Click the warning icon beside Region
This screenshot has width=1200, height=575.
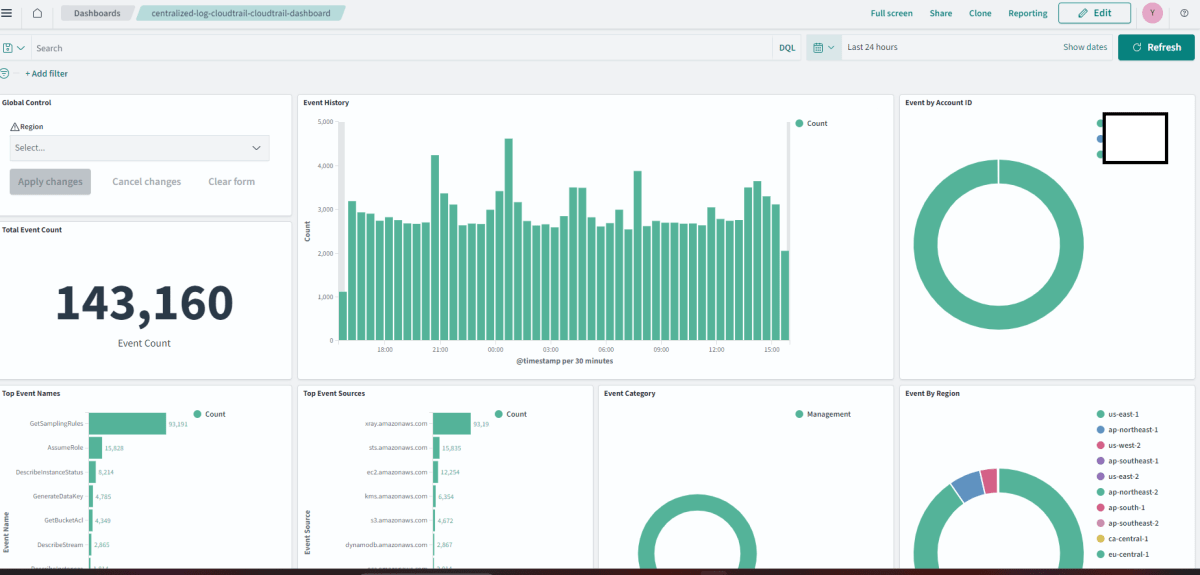pyautogui.click(x=15, y=127)
